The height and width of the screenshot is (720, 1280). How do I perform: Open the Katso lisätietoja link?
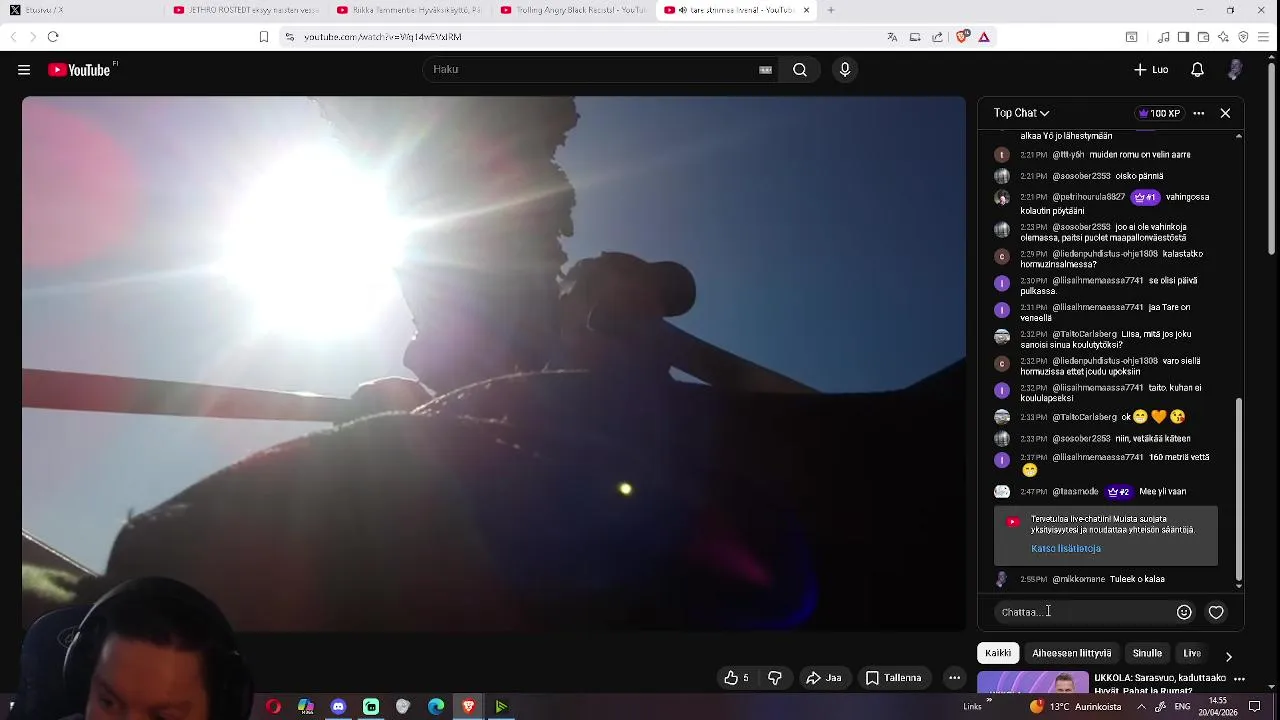tap(1066, 549)
